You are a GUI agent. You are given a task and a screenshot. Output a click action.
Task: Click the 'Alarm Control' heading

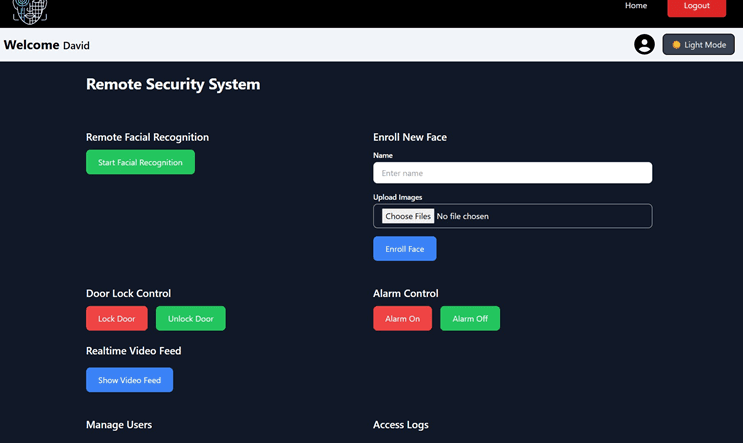coord(406,293)
